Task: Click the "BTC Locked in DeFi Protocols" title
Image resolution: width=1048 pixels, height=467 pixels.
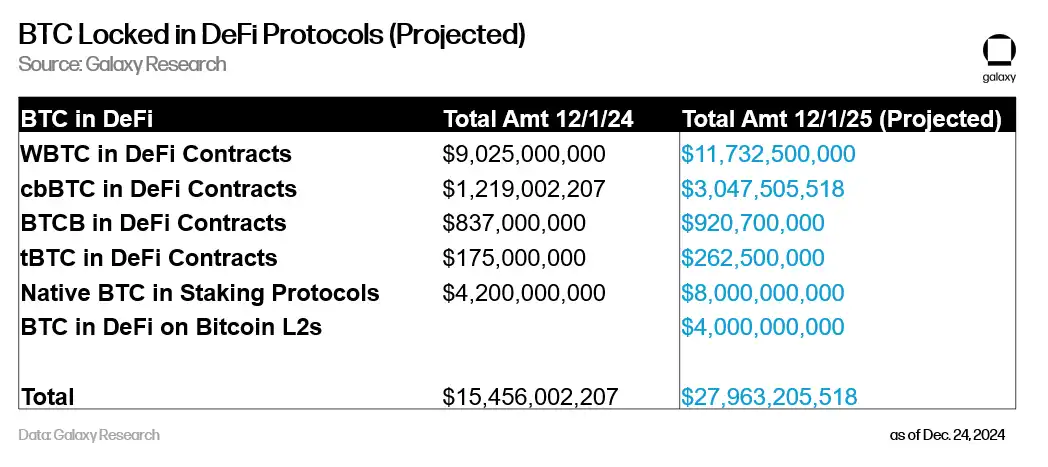Action: 272,34
